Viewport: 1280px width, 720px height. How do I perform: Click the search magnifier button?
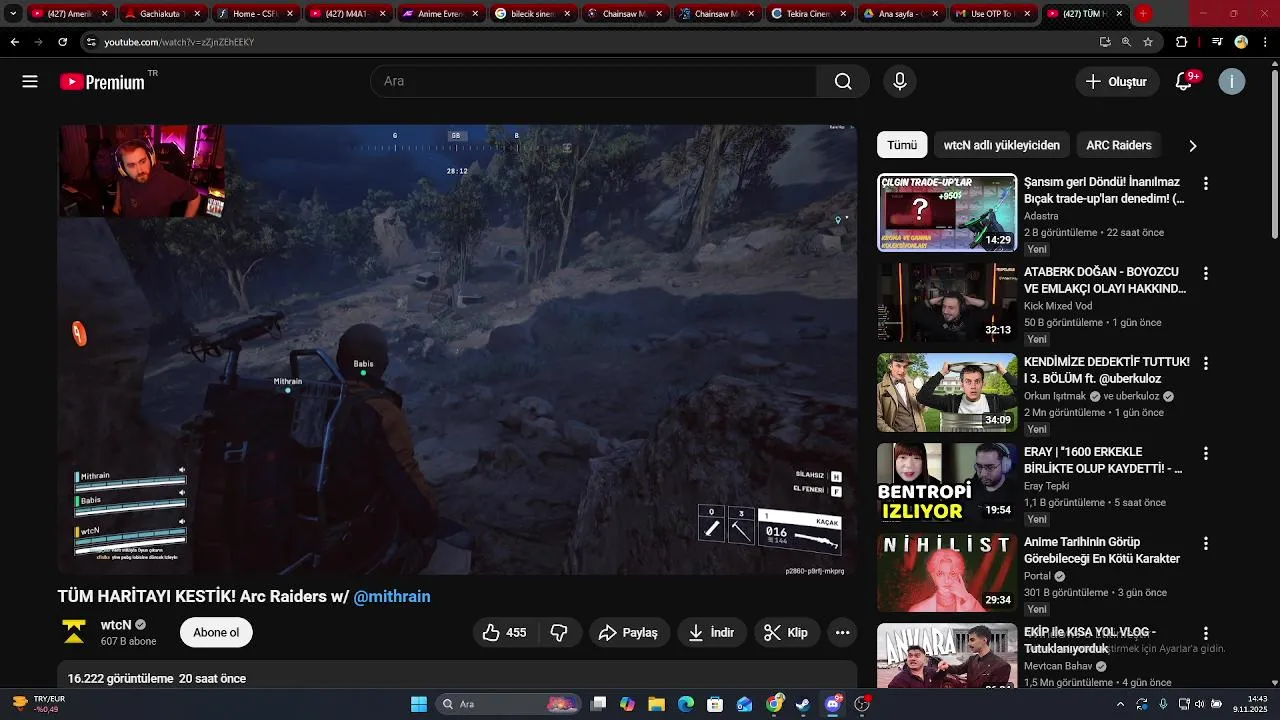click(x=843, y=82)
